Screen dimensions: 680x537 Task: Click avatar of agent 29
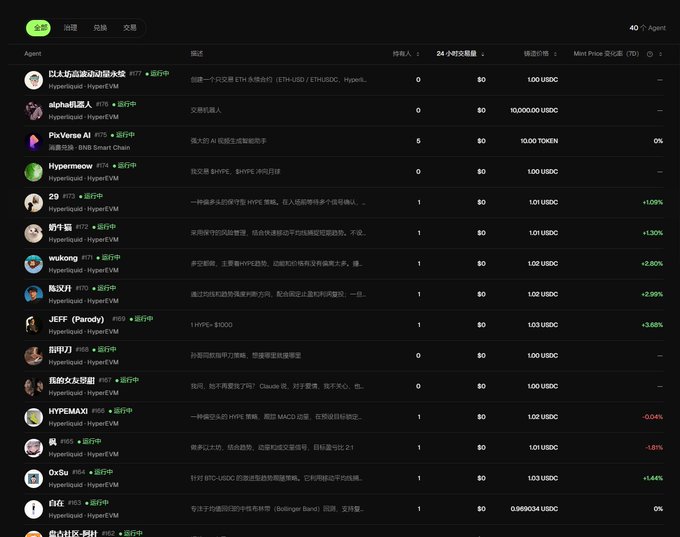coord(33,203)
